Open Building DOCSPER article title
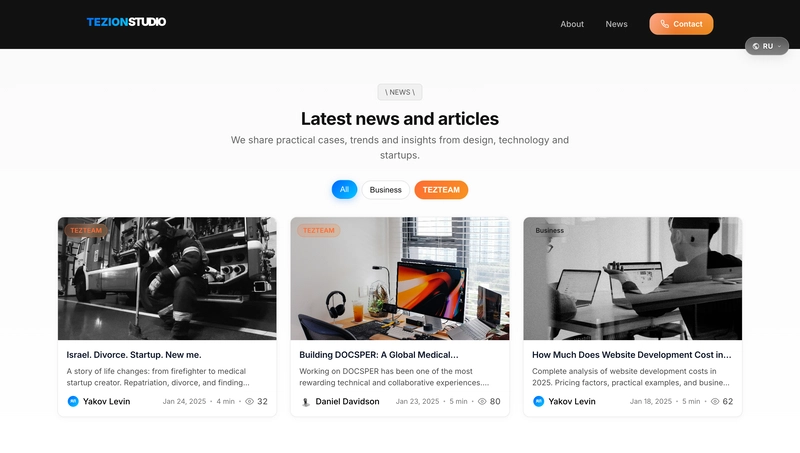 click(x=379, y=355)
